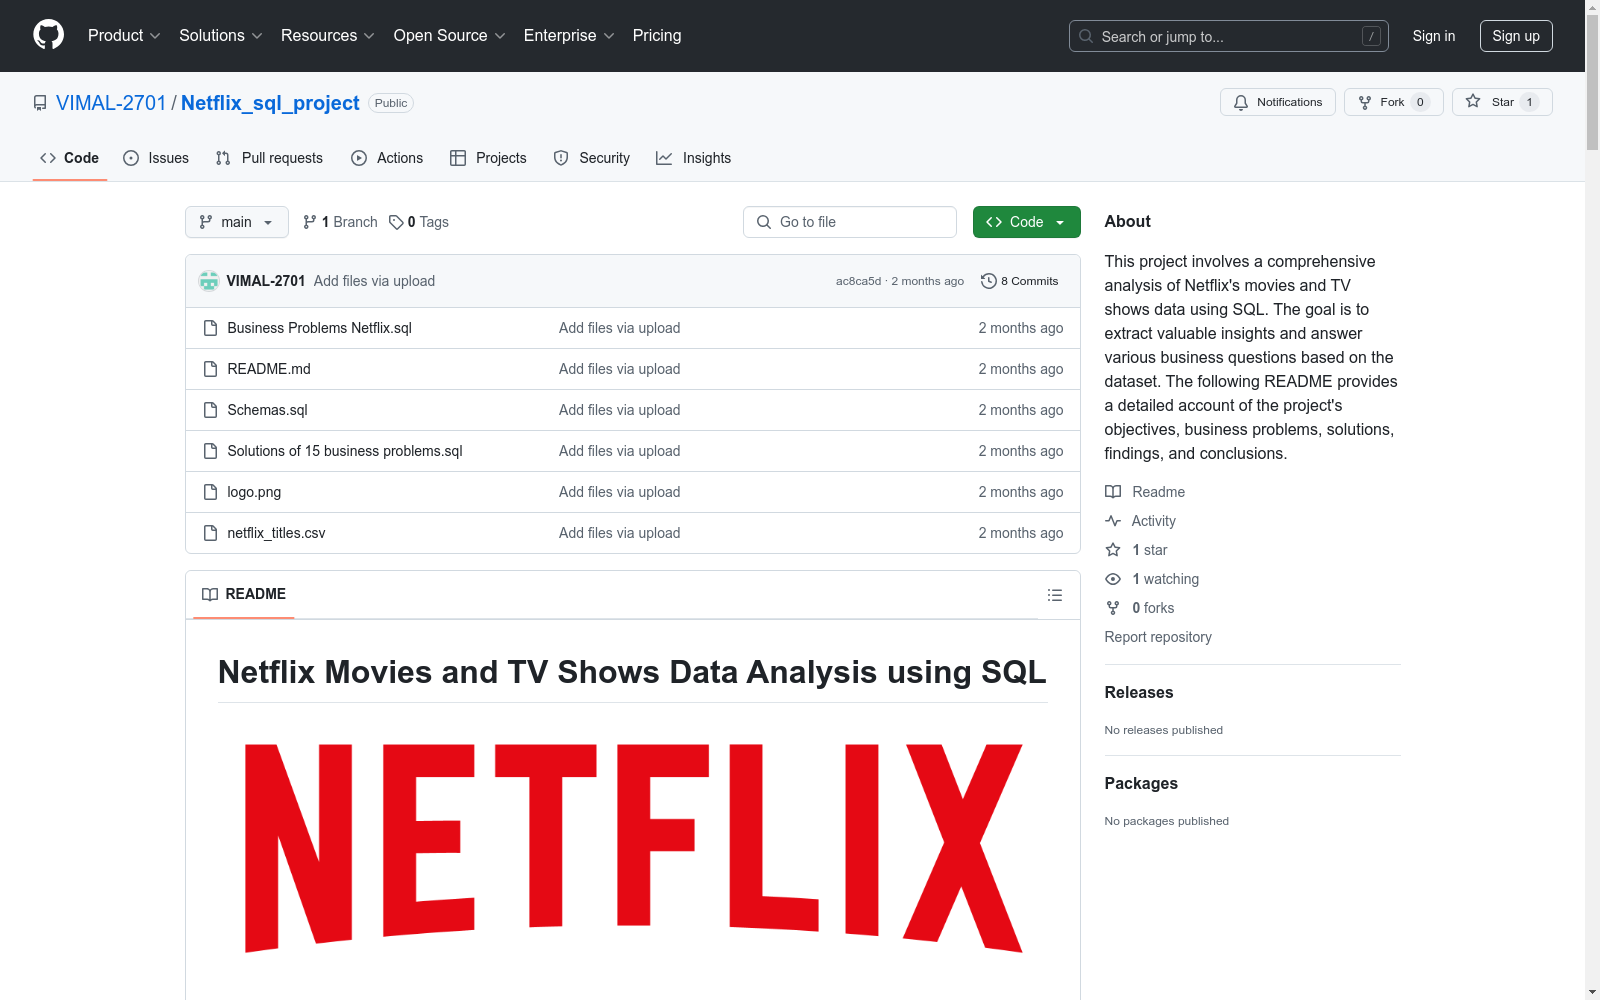Click the Sign up button
The height and width of the screenshot is (1000, 1600).
pyautogui.click(x=1516, y=36)
